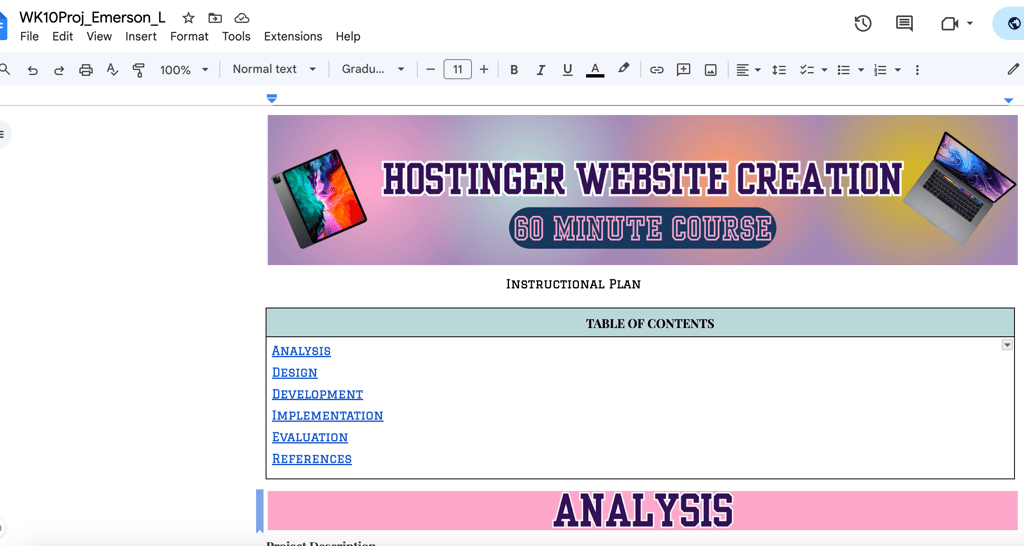This screenshot has height=546, width=1024.
Task: Open the Format menu
Action: pyautogui.click(x=189, y=37)
